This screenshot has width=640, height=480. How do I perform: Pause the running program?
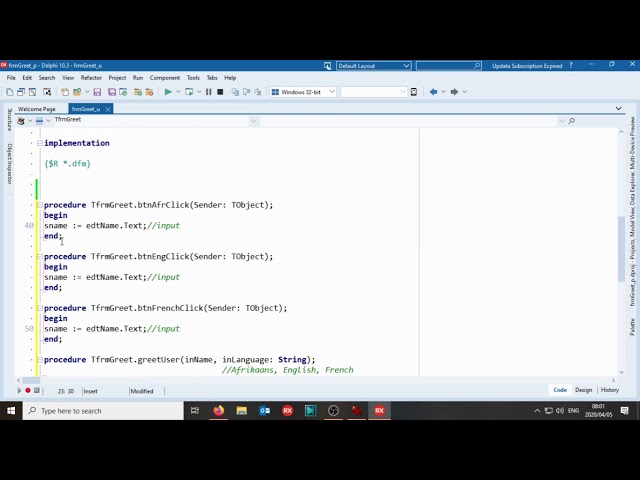209,92
